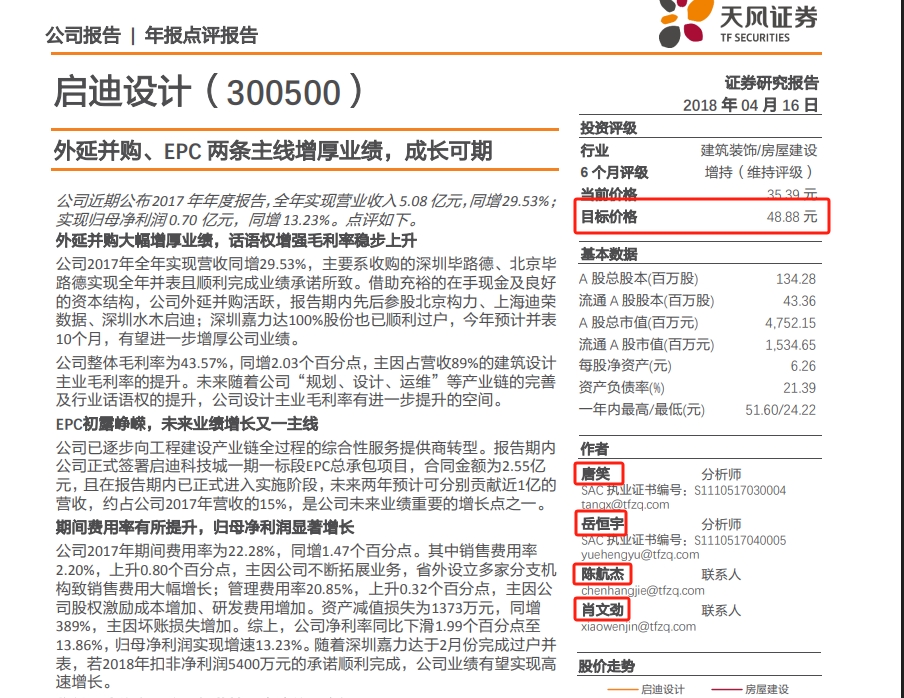The height and width of the screenshot is (698, 904).
Task: Click the 流通 A 股市值 value 1,534.65
Action: [790, 345]
